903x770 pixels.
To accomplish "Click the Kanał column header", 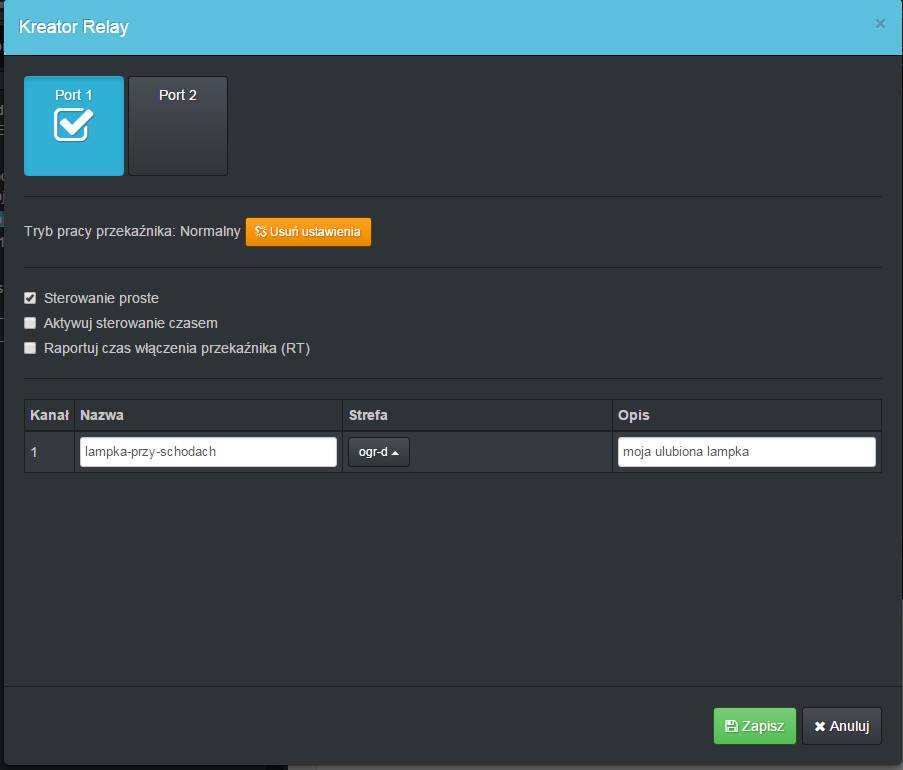I will tap(49, 415).
